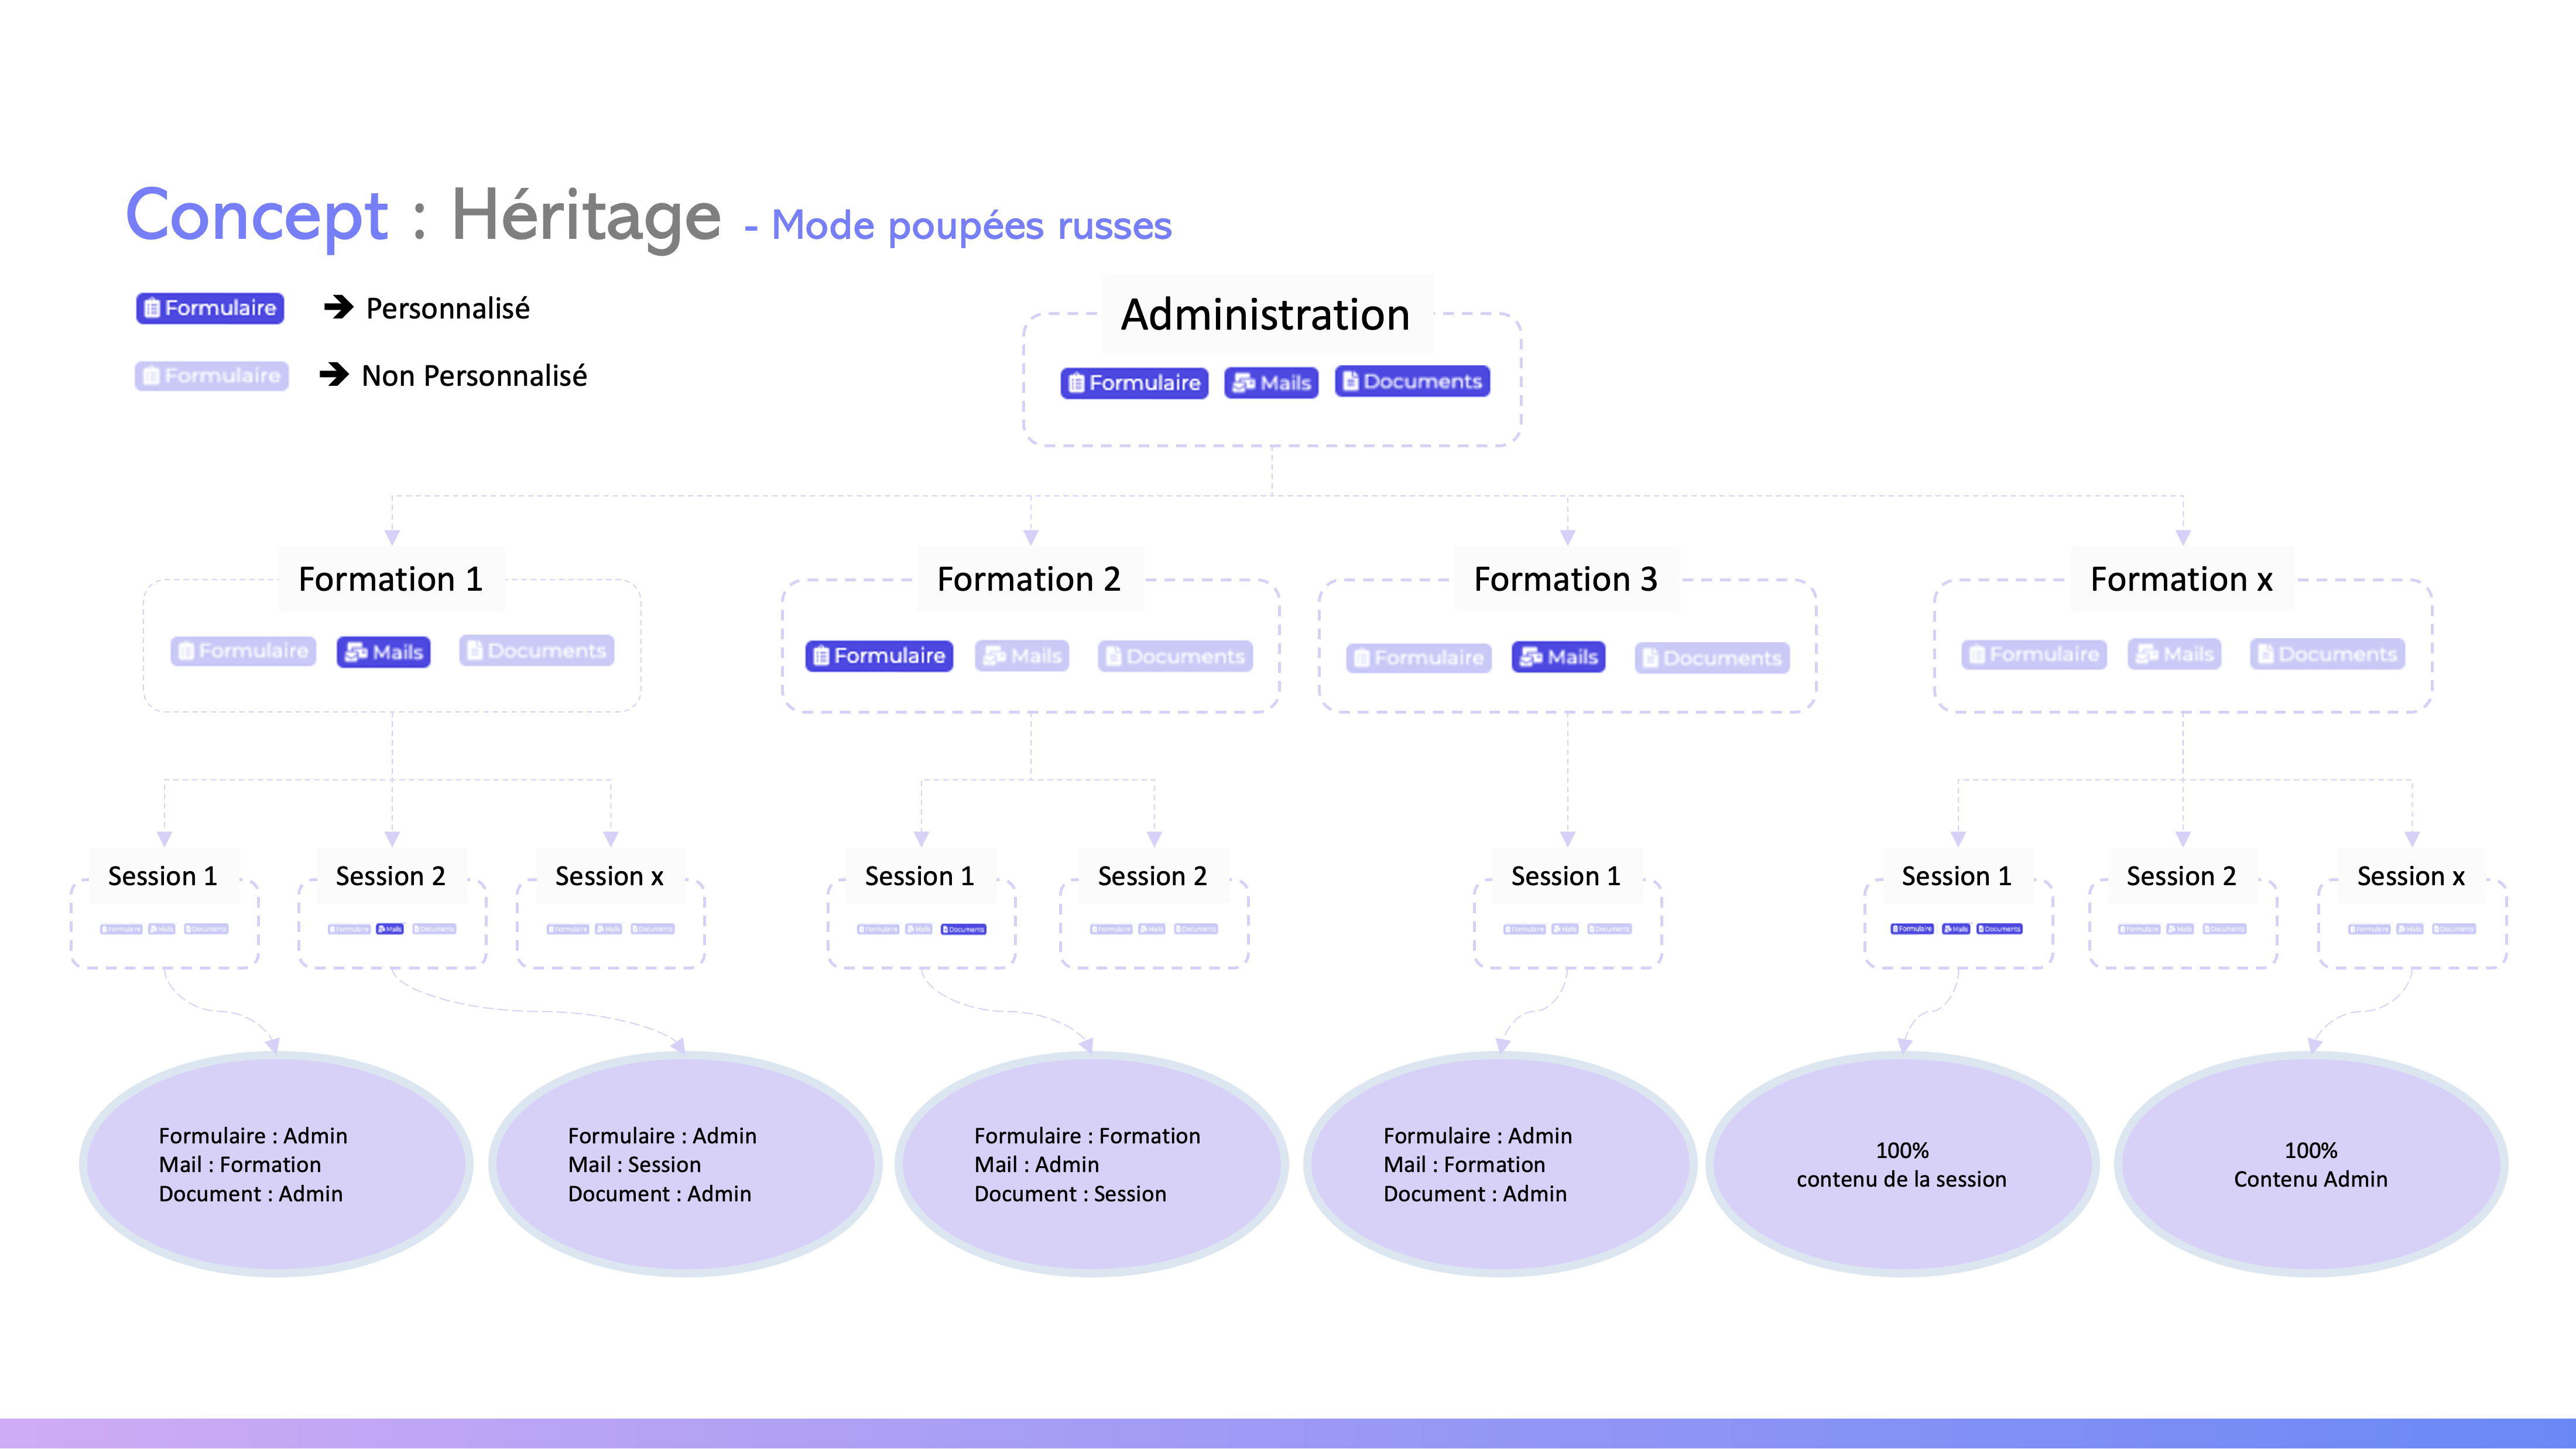The image size is (2576, 1449).
Task: Select the Administration heading
Action: 1265,315
